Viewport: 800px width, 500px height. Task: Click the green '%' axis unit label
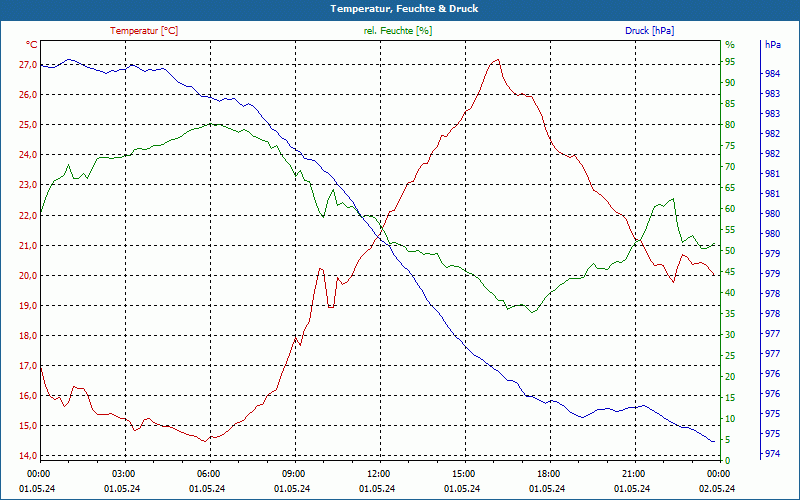(730, 45)
